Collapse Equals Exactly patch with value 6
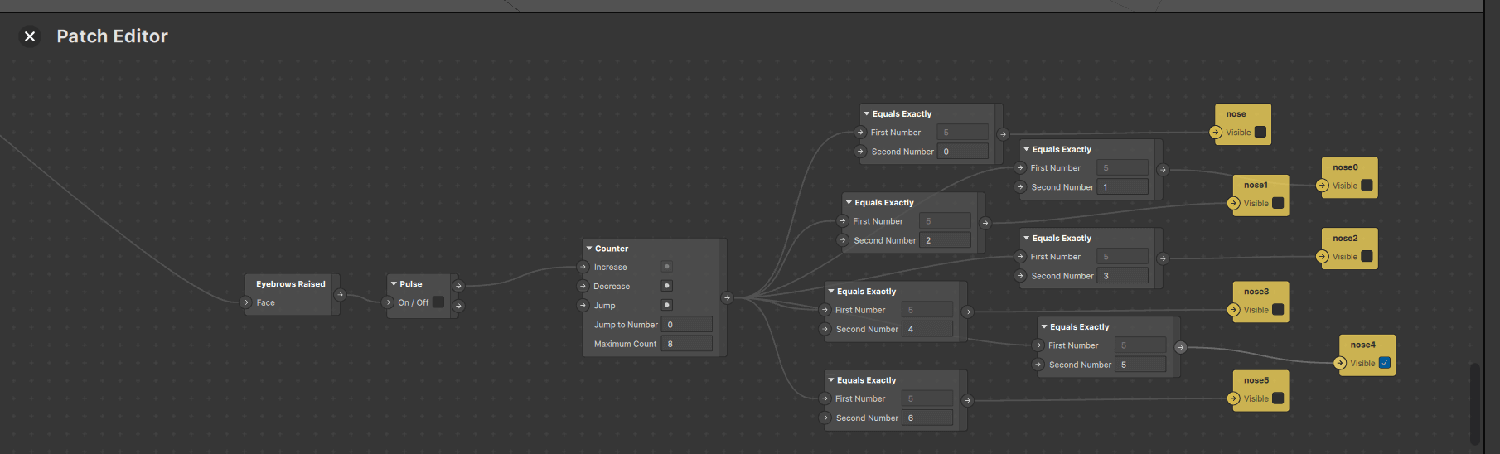 [x=831, y=380]
